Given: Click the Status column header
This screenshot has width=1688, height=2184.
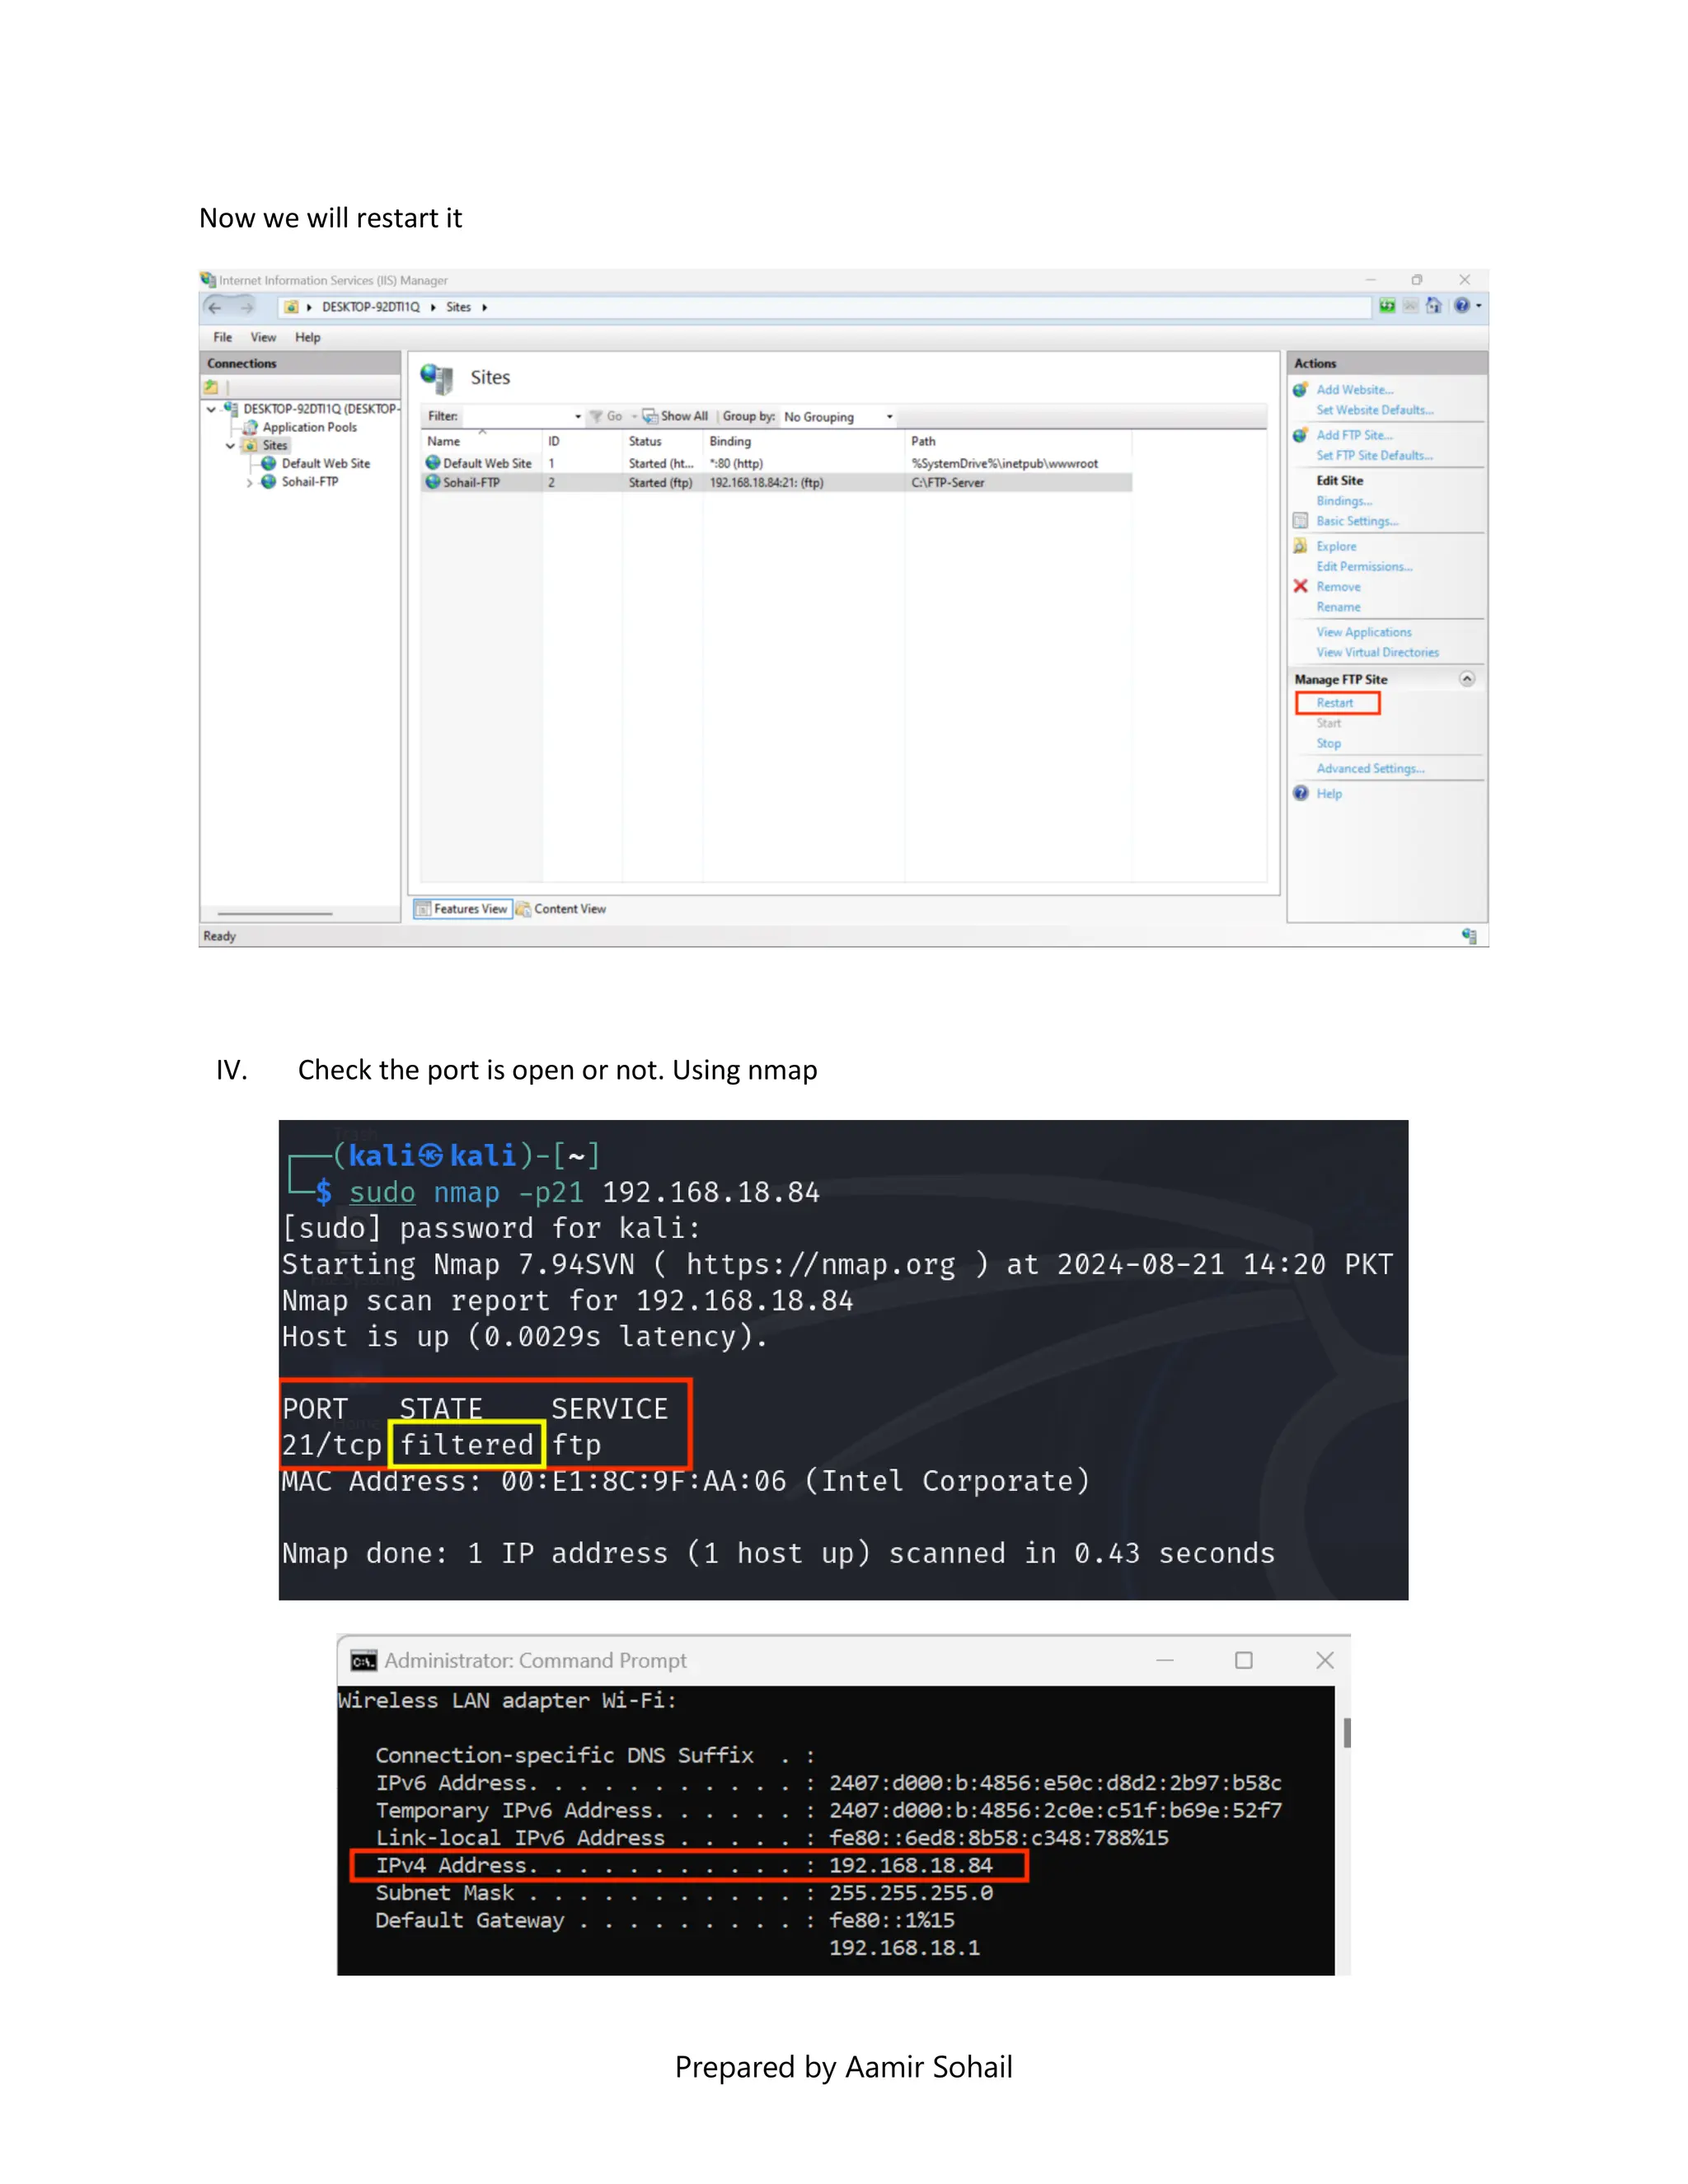Looking at the screenshot, I should pyautogui.click(x=662, y=441).
